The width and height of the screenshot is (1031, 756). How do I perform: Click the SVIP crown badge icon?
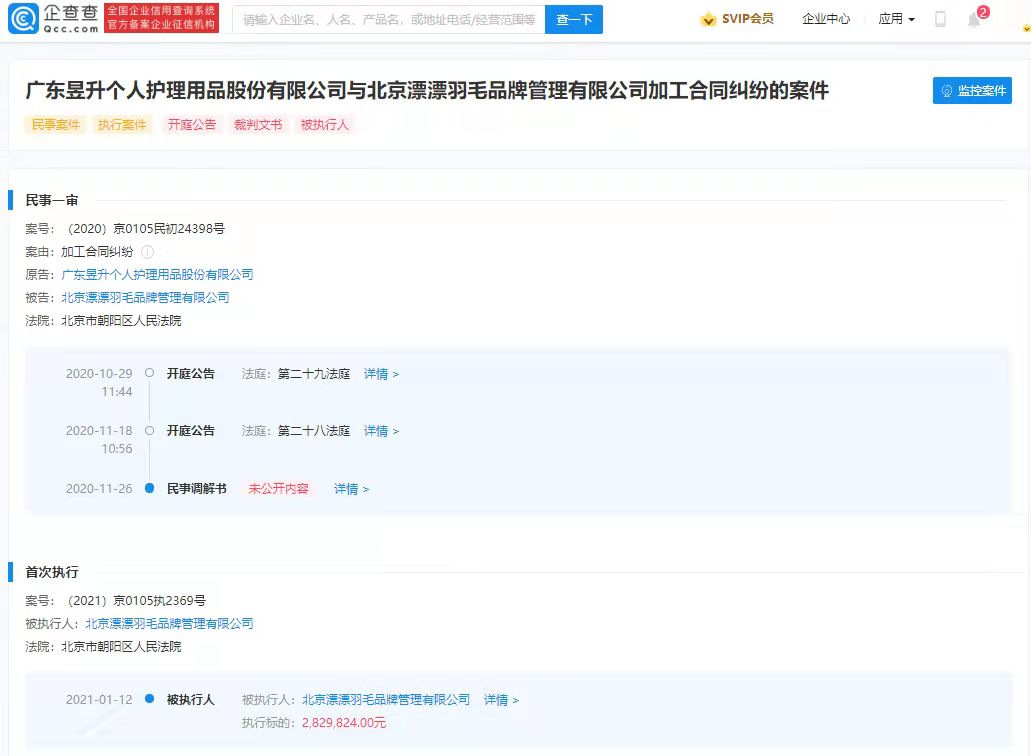(707, 19)
